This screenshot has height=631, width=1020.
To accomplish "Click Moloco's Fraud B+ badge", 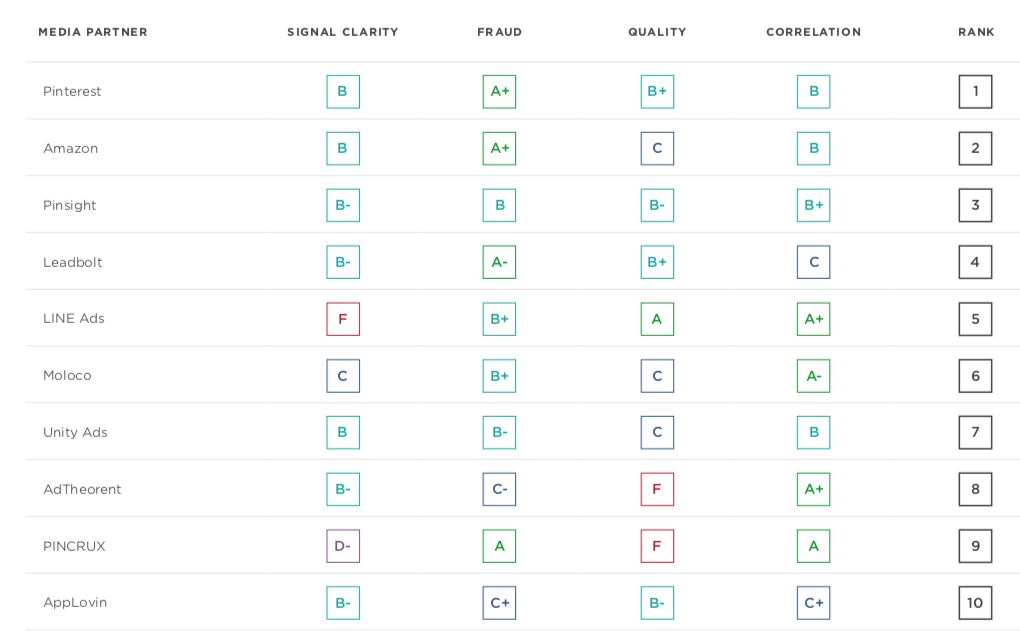I will tap(500, 376).
